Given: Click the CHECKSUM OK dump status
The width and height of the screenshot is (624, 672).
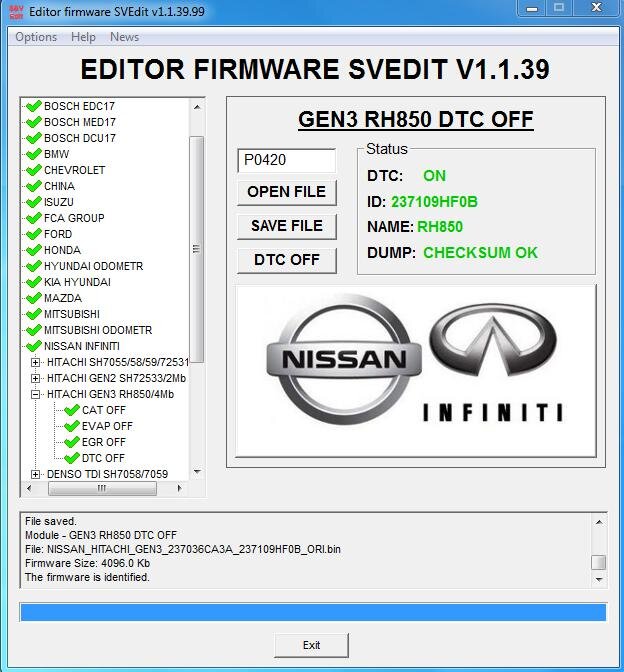Looking at the screenshot, I should [x=480, y=252].
